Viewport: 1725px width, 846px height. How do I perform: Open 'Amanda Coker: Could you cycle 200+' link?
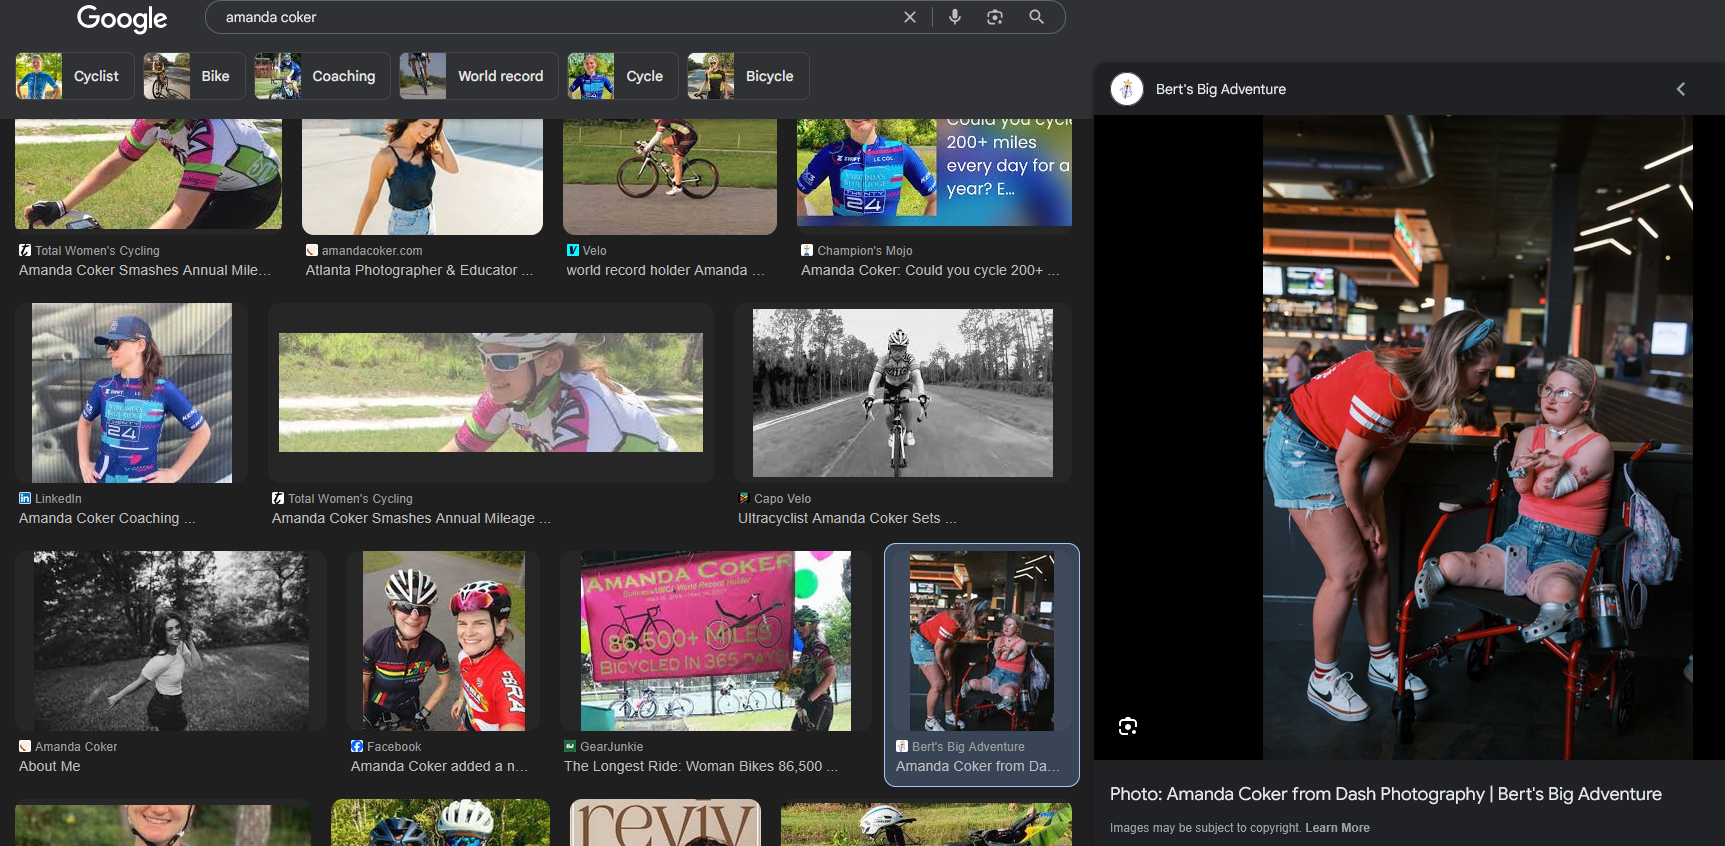click(930, 270)
